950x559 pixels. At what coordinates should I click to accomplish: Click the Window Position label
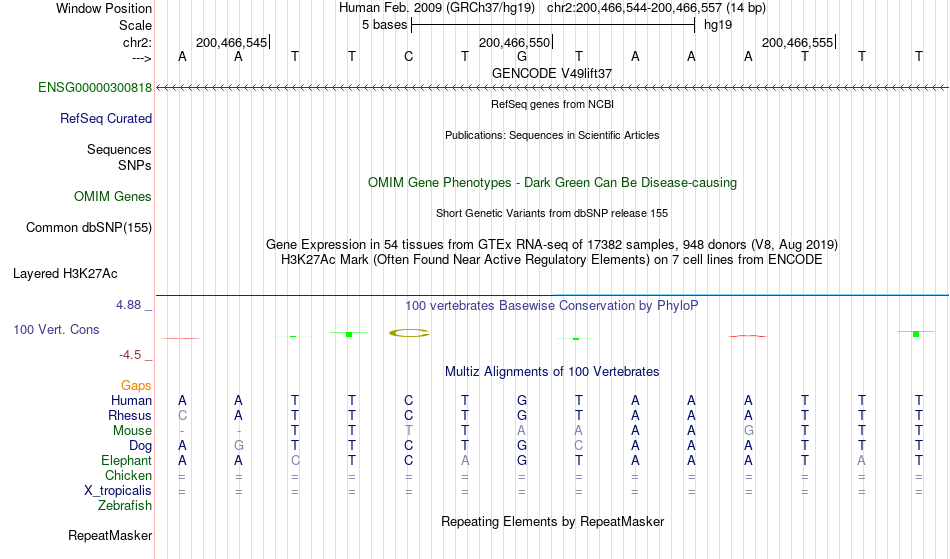coord(104,8)
